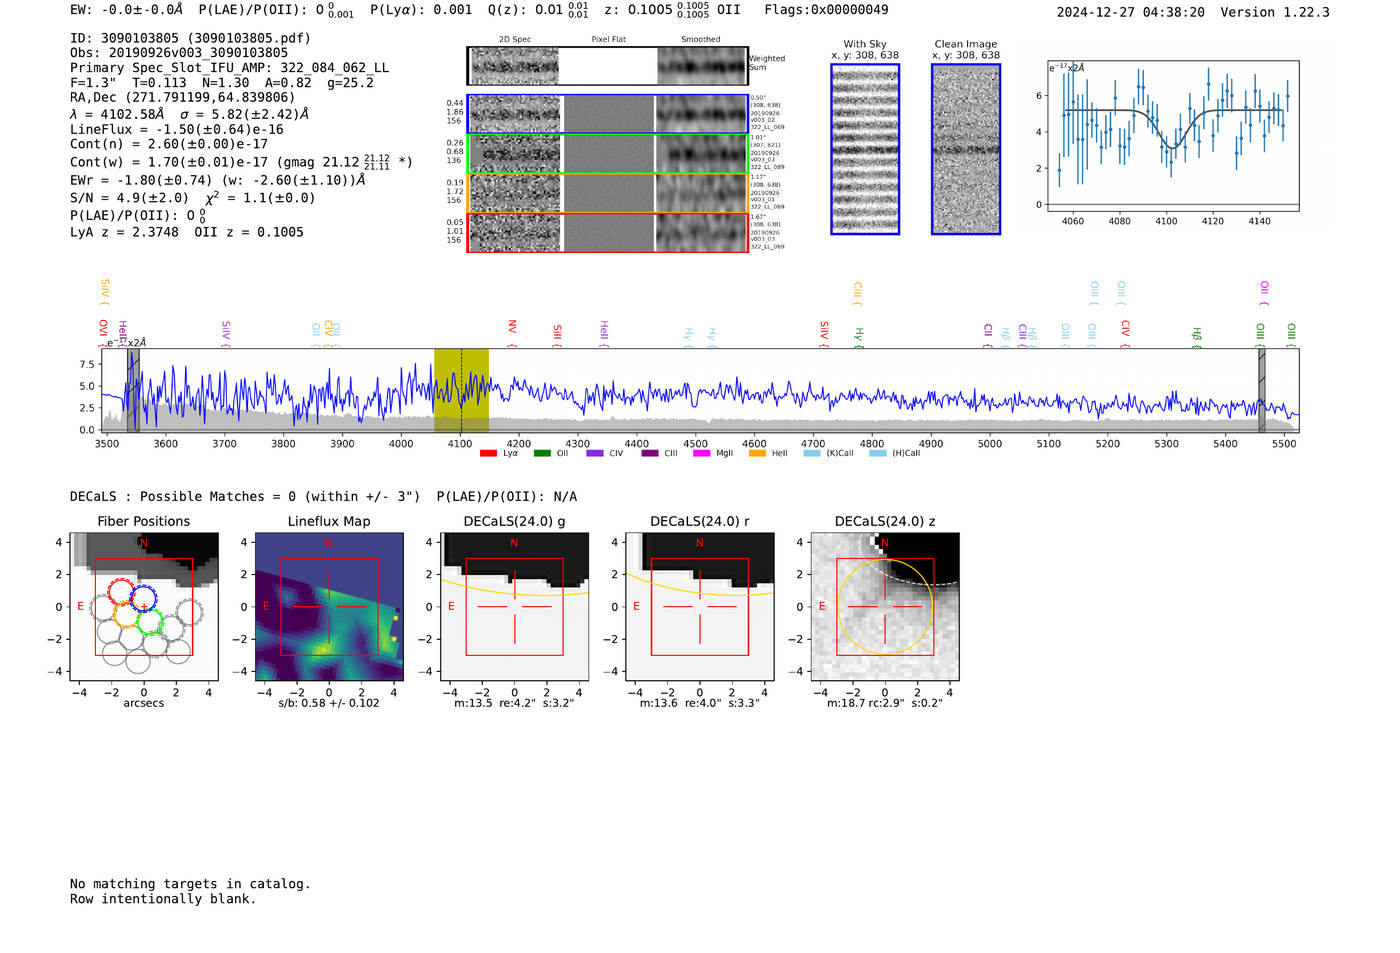This screenshot has height=953, width=1400.
Task: Click the Weighted Sum 2D spectrum strip
Action: 607,66
